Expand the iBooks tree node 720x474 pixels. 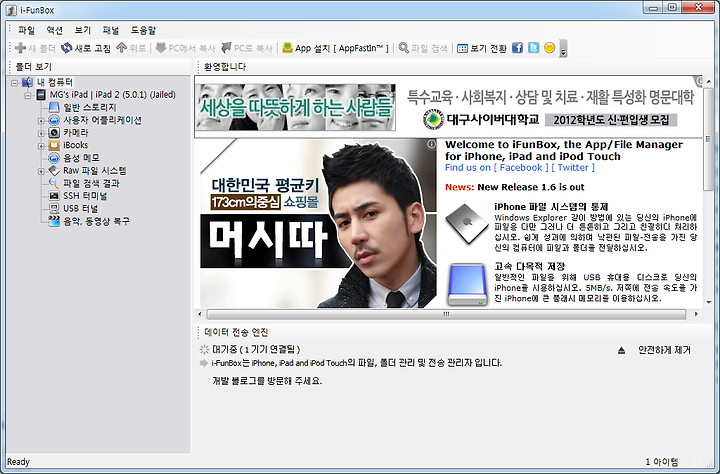41,146
